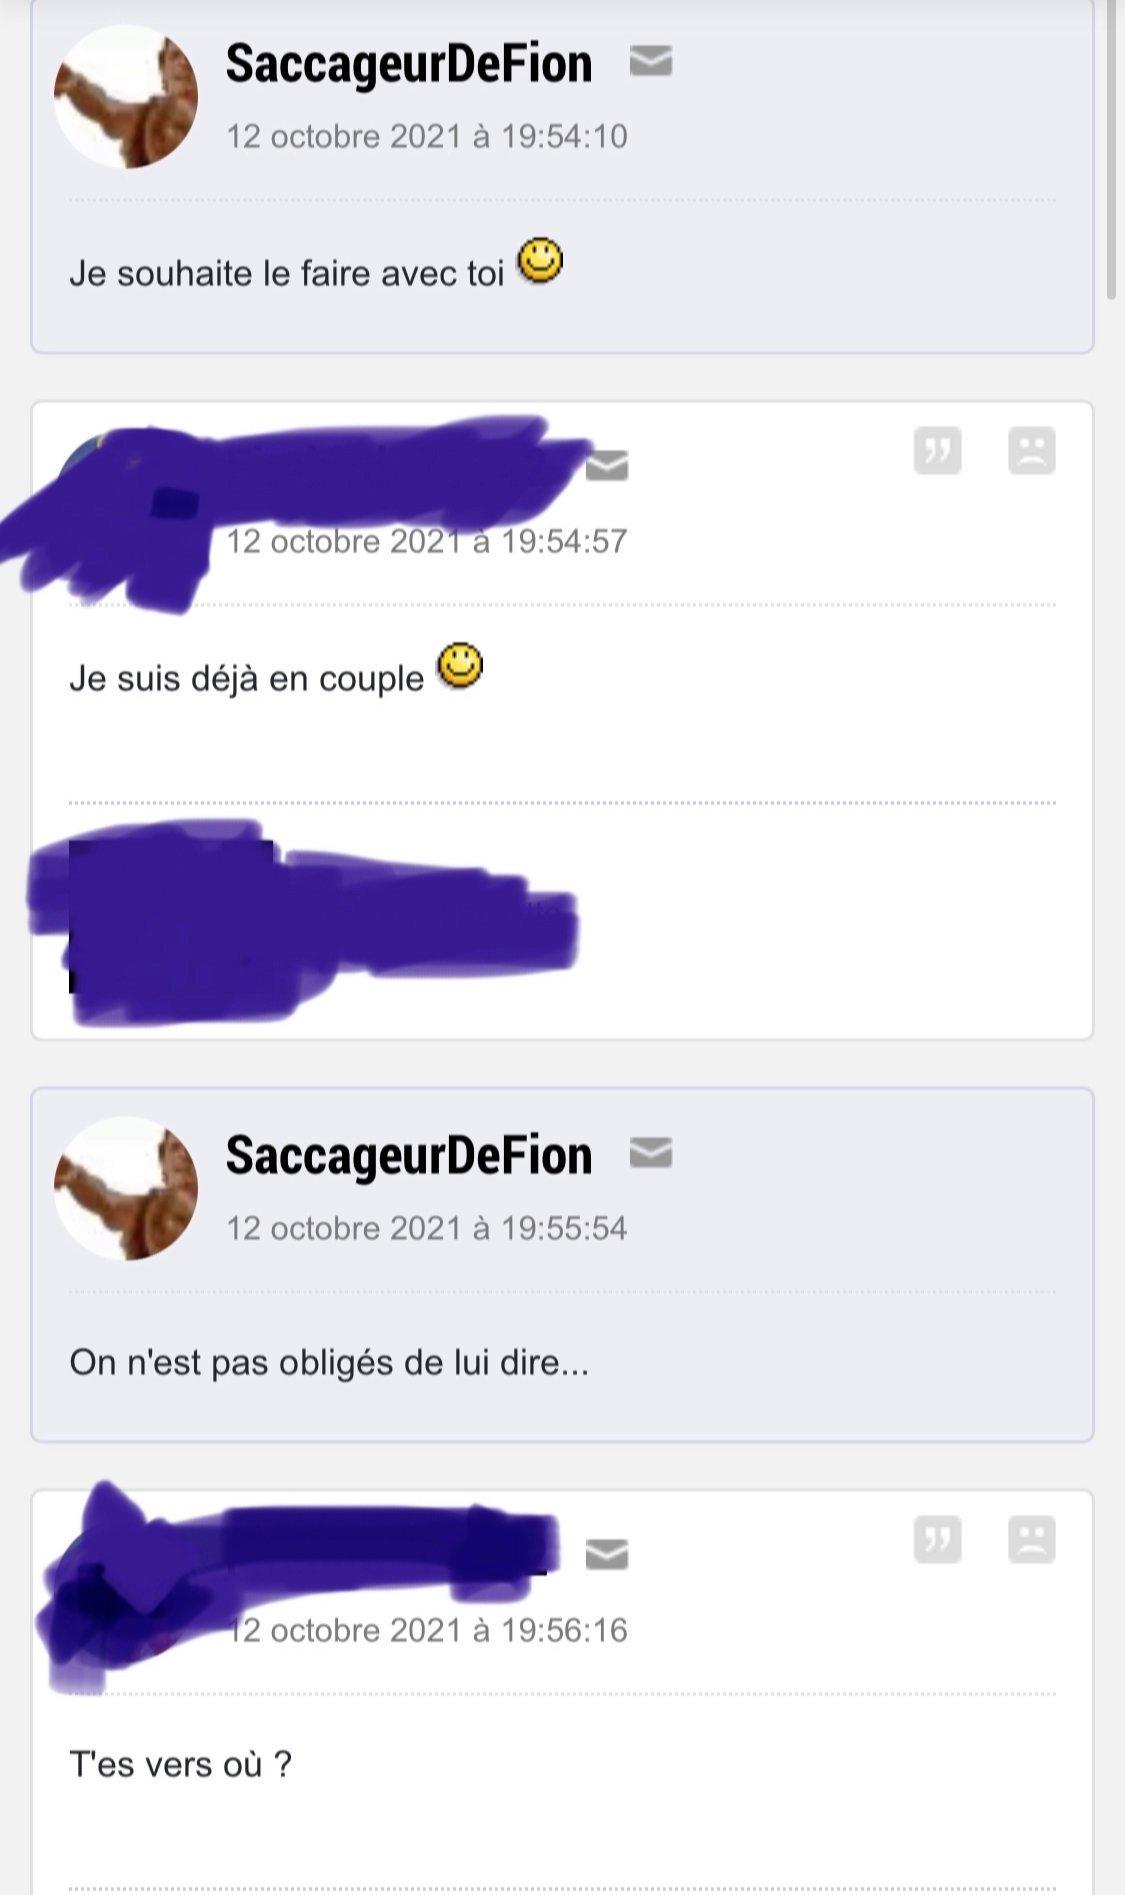Report the "T'es vers où ?" post

1032,1539
